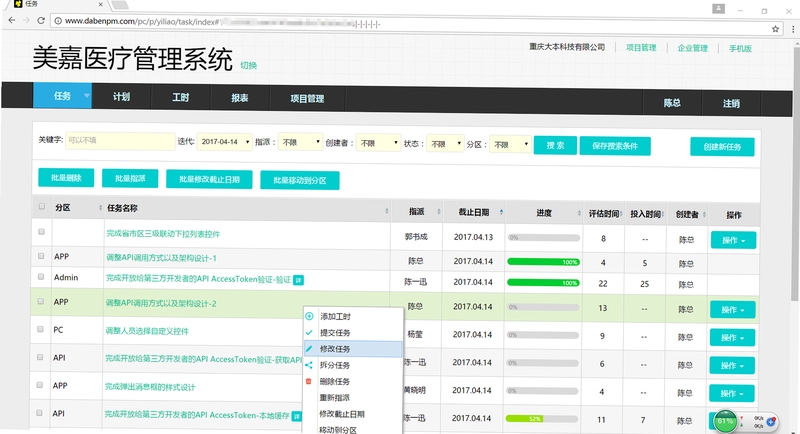Open 操作 dropdown for 郭书成's task
This screenshot has width=800, height=434.
pos(733,240)
